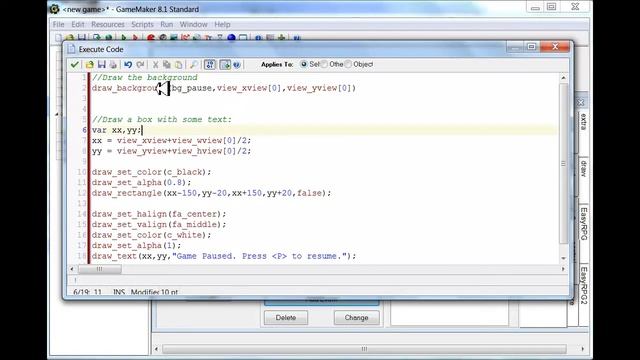Open the code editor help icon
The width and height of the screenshot is (640, 360).
[237, 64]
